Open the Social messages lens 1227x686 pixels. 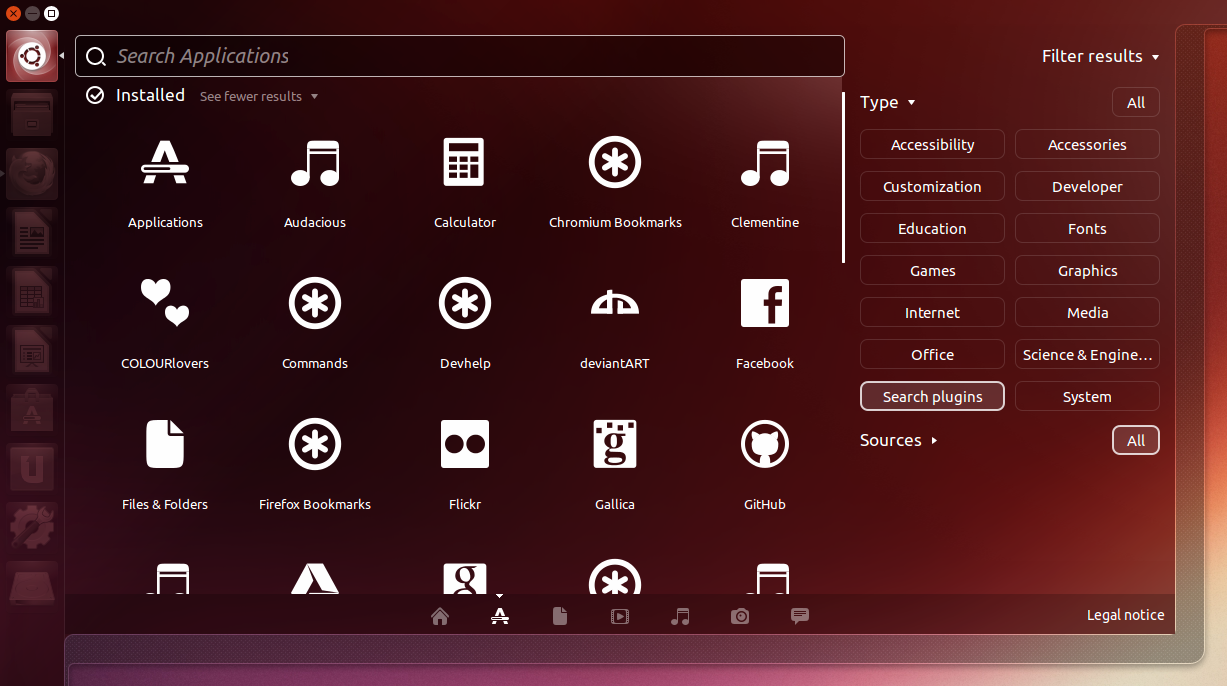(799, 616)
